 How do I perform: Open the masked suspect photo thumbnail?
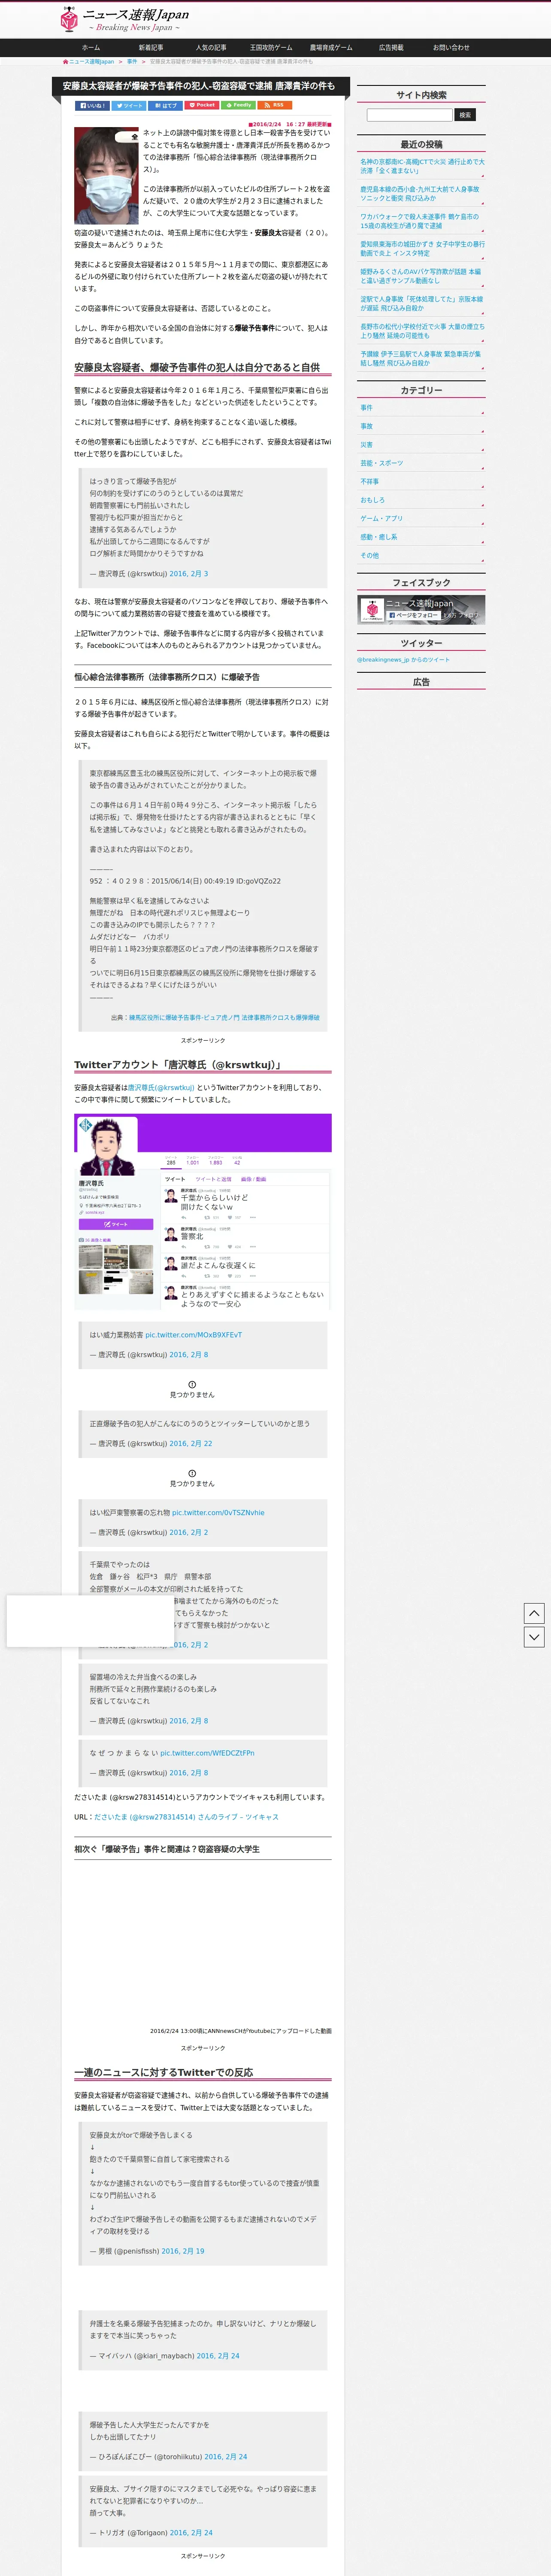pos(106,176)
